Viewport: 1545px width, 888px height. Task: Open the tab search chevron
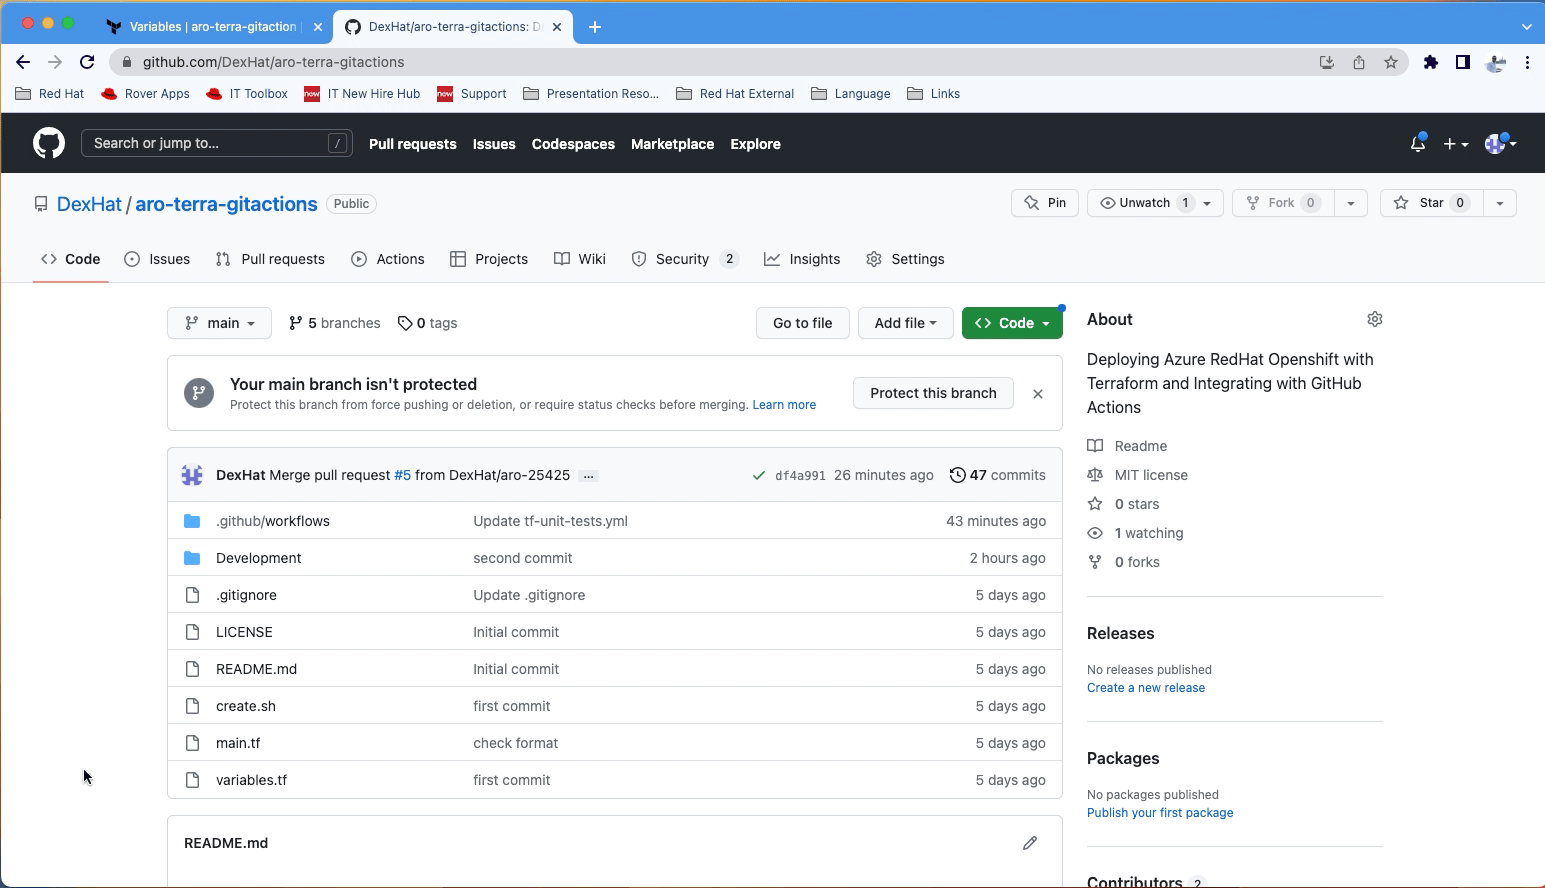coord(1526,27)
